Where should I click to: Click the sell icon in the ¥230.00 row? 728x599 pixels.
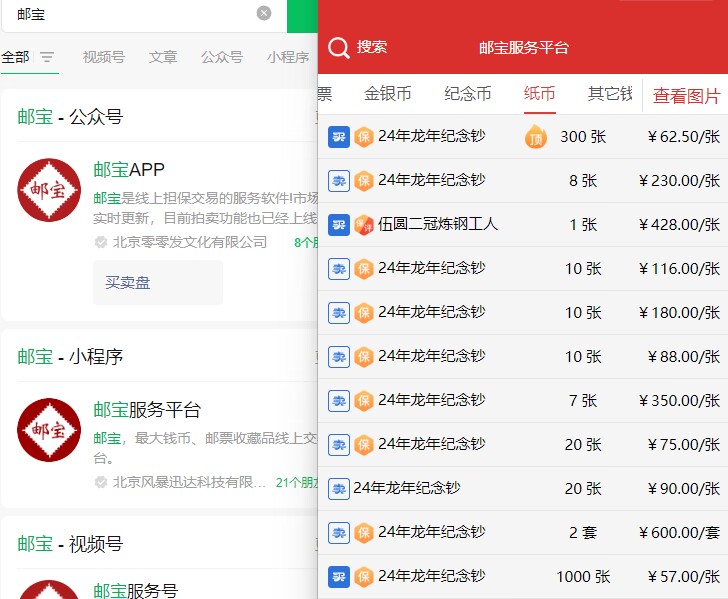pyautogui.click(x=339, y=181)
